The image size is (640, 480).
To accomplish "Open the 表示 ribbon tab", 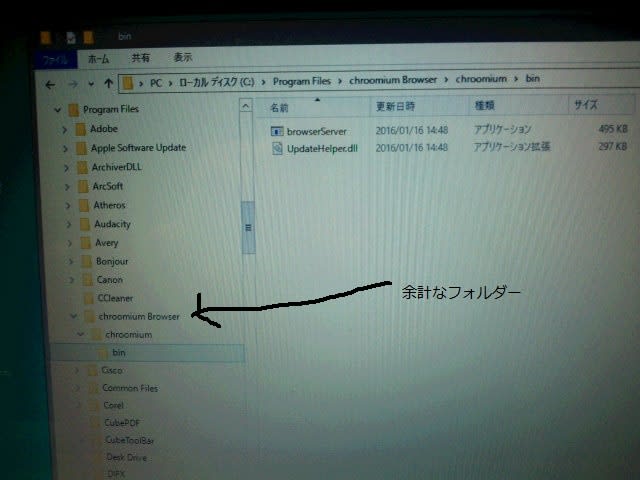I will click(x=183, y=58).
